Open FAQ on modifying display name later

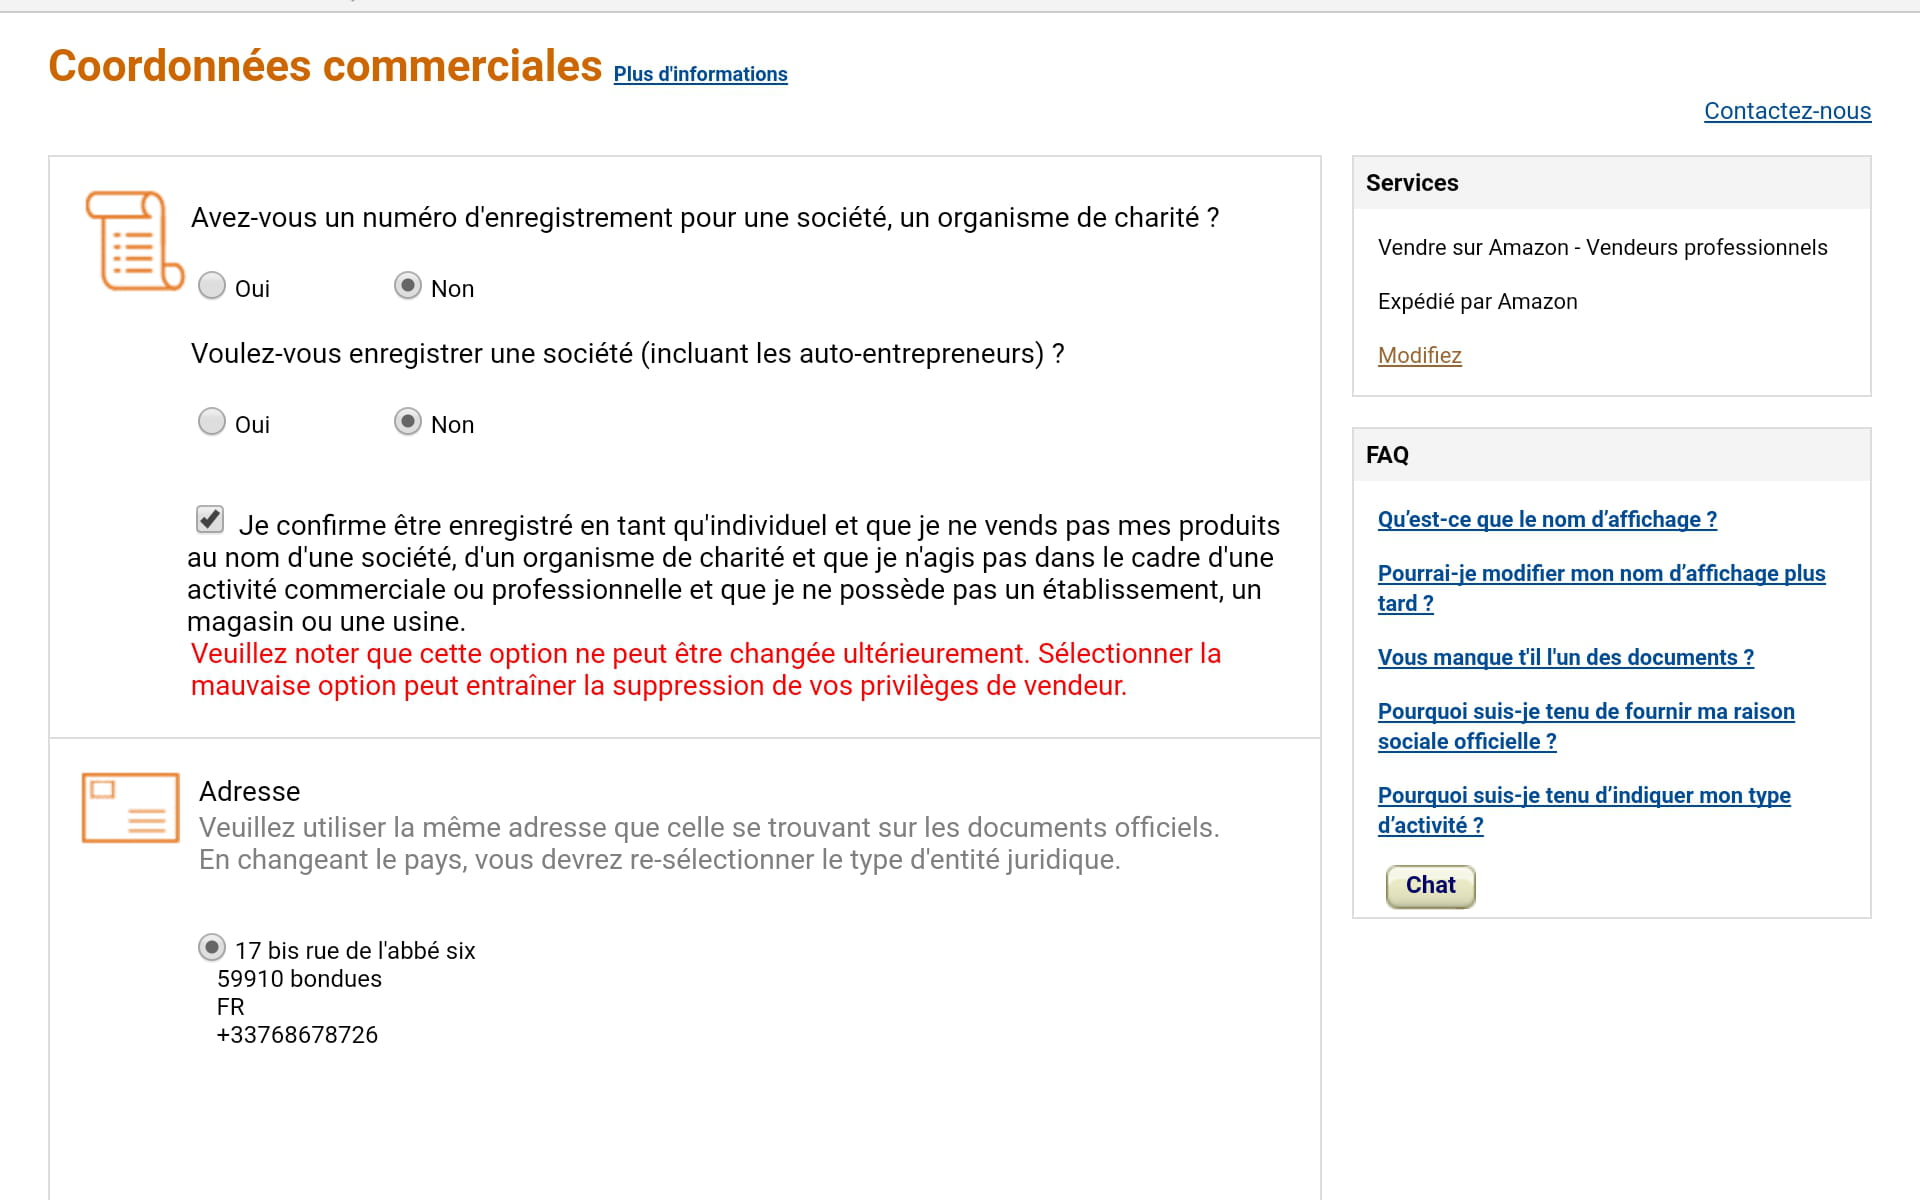tap(1601, 574)
